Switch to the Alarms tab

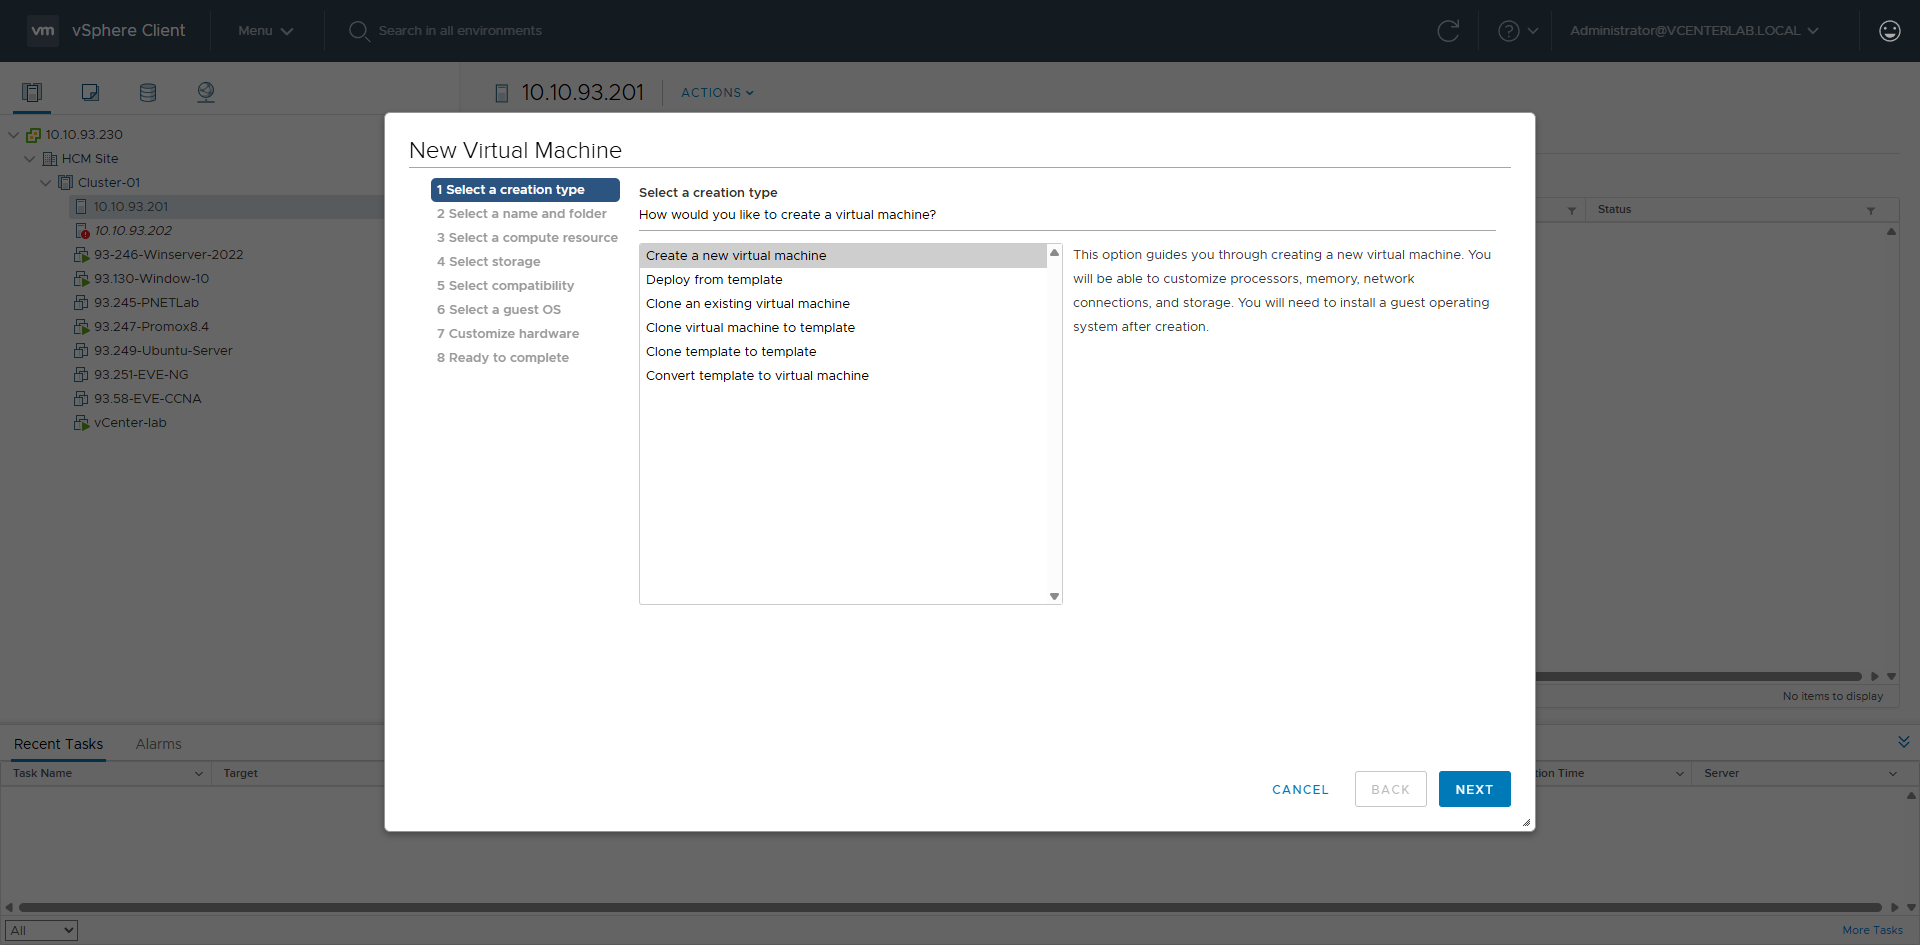click(x=158, y=744)
